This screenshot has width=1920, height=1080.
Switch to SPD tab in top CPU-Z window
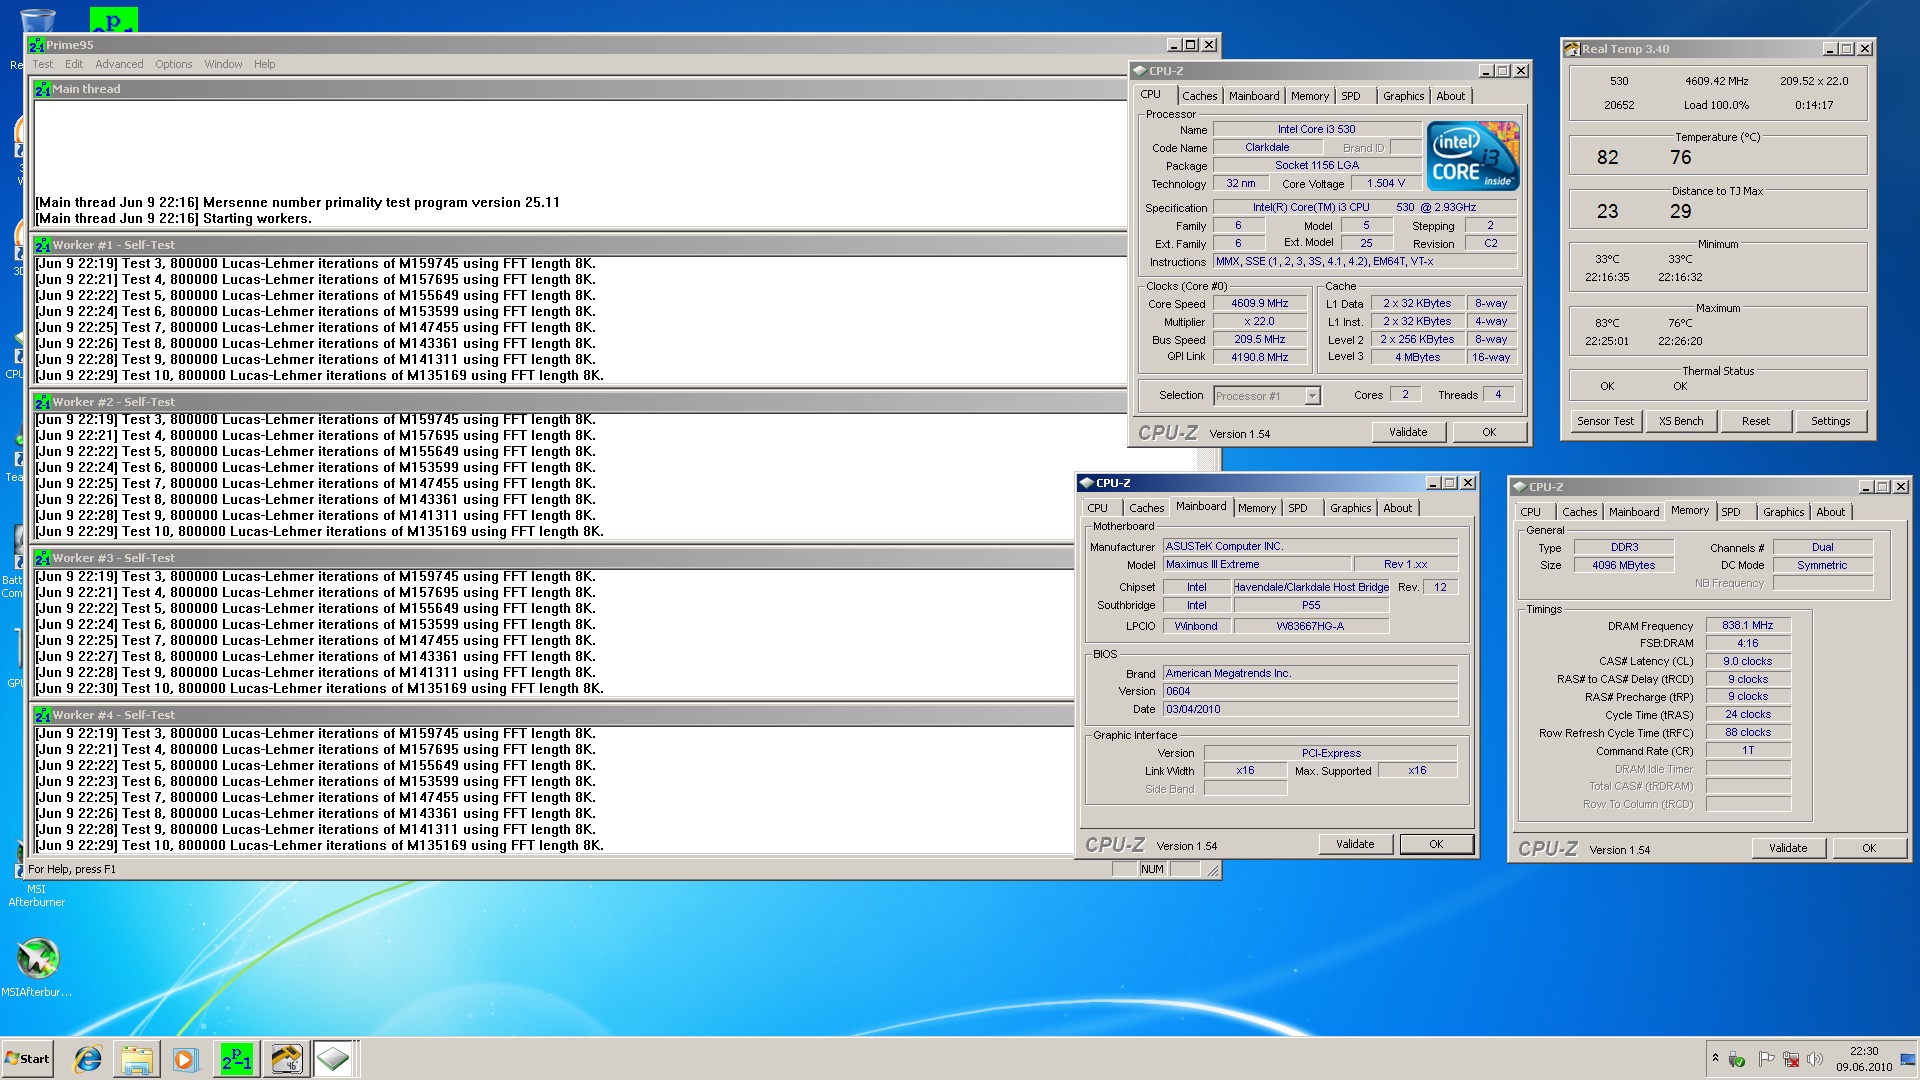1350,96
